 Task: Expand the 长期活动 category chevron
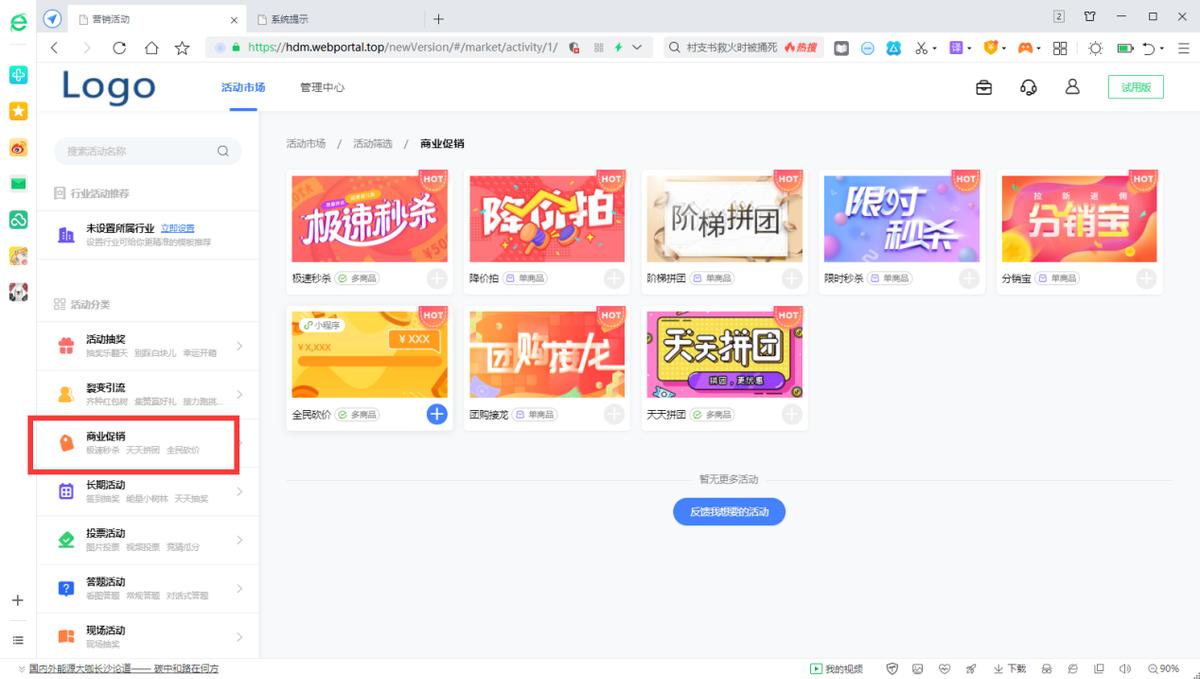point(241,490)
